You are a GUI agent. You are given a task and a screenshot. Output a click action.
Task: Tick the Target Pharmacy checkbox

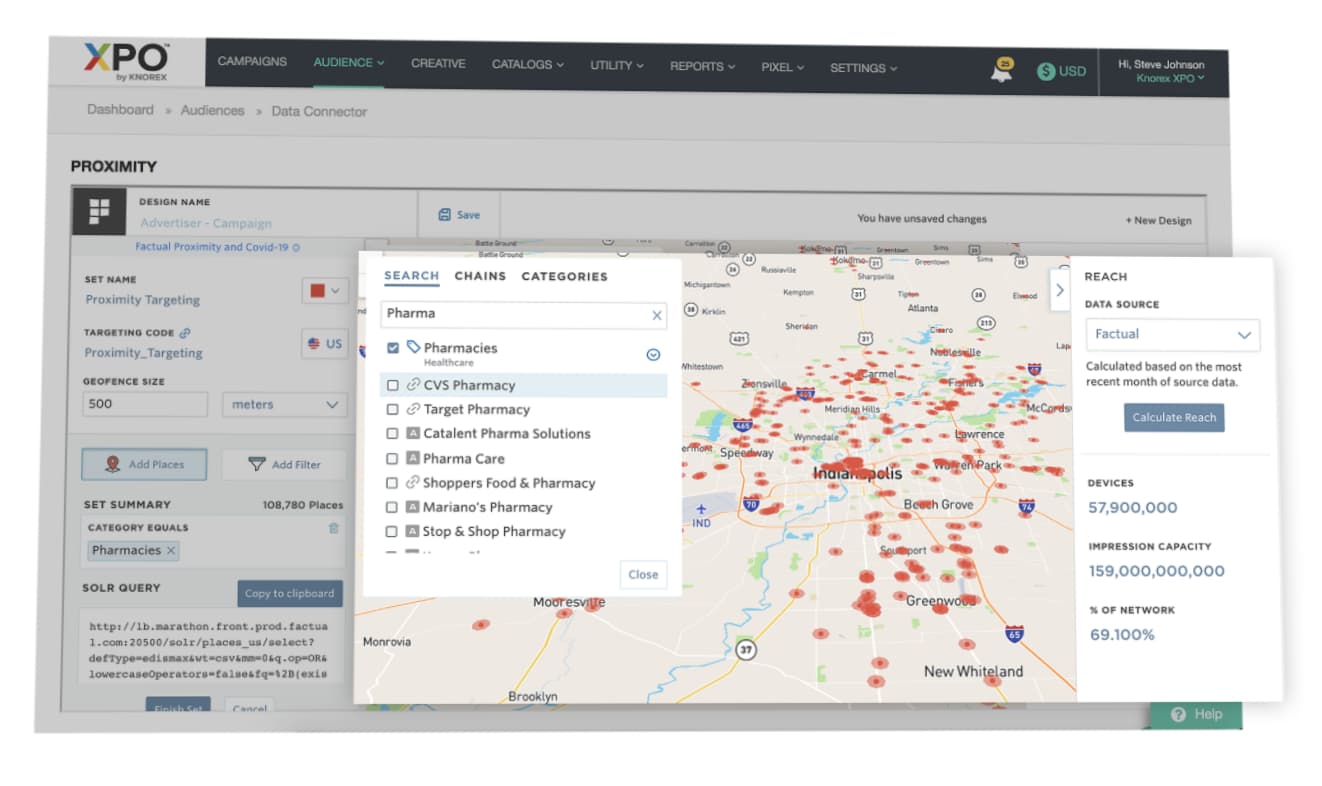click(393, 410)
